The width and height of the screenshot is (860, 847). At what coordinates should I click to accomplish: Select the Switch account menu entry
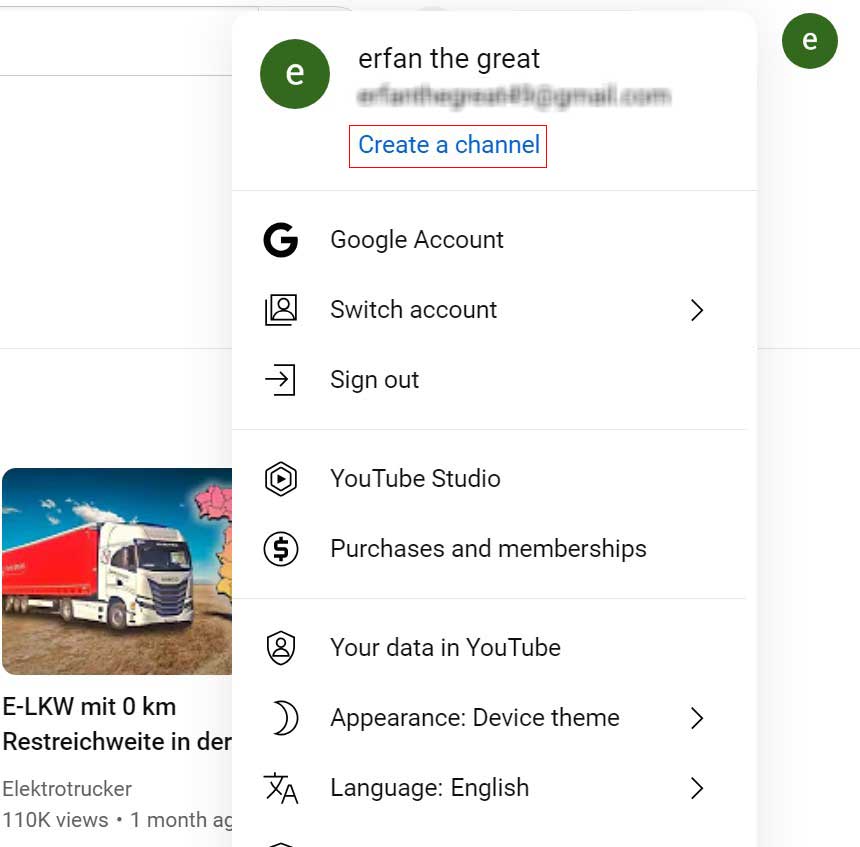[x=489, y=310]
